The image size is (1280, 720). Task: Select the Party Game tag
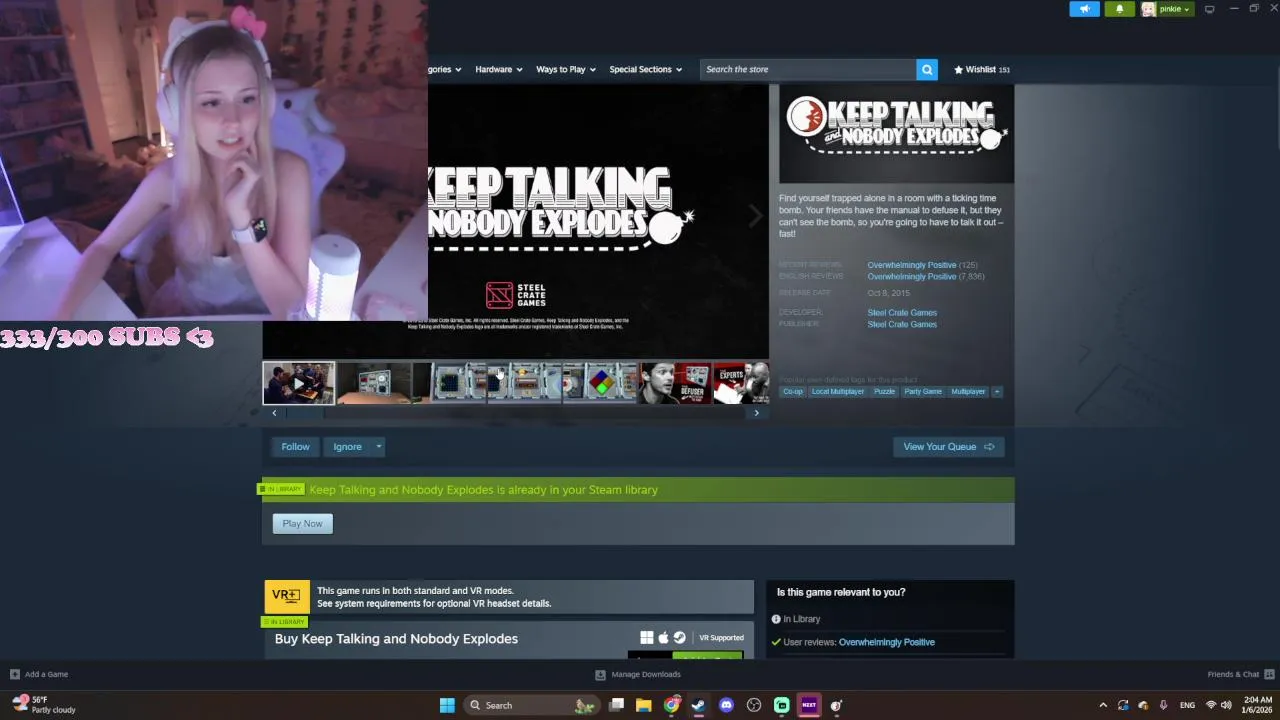tap(923, 391)
